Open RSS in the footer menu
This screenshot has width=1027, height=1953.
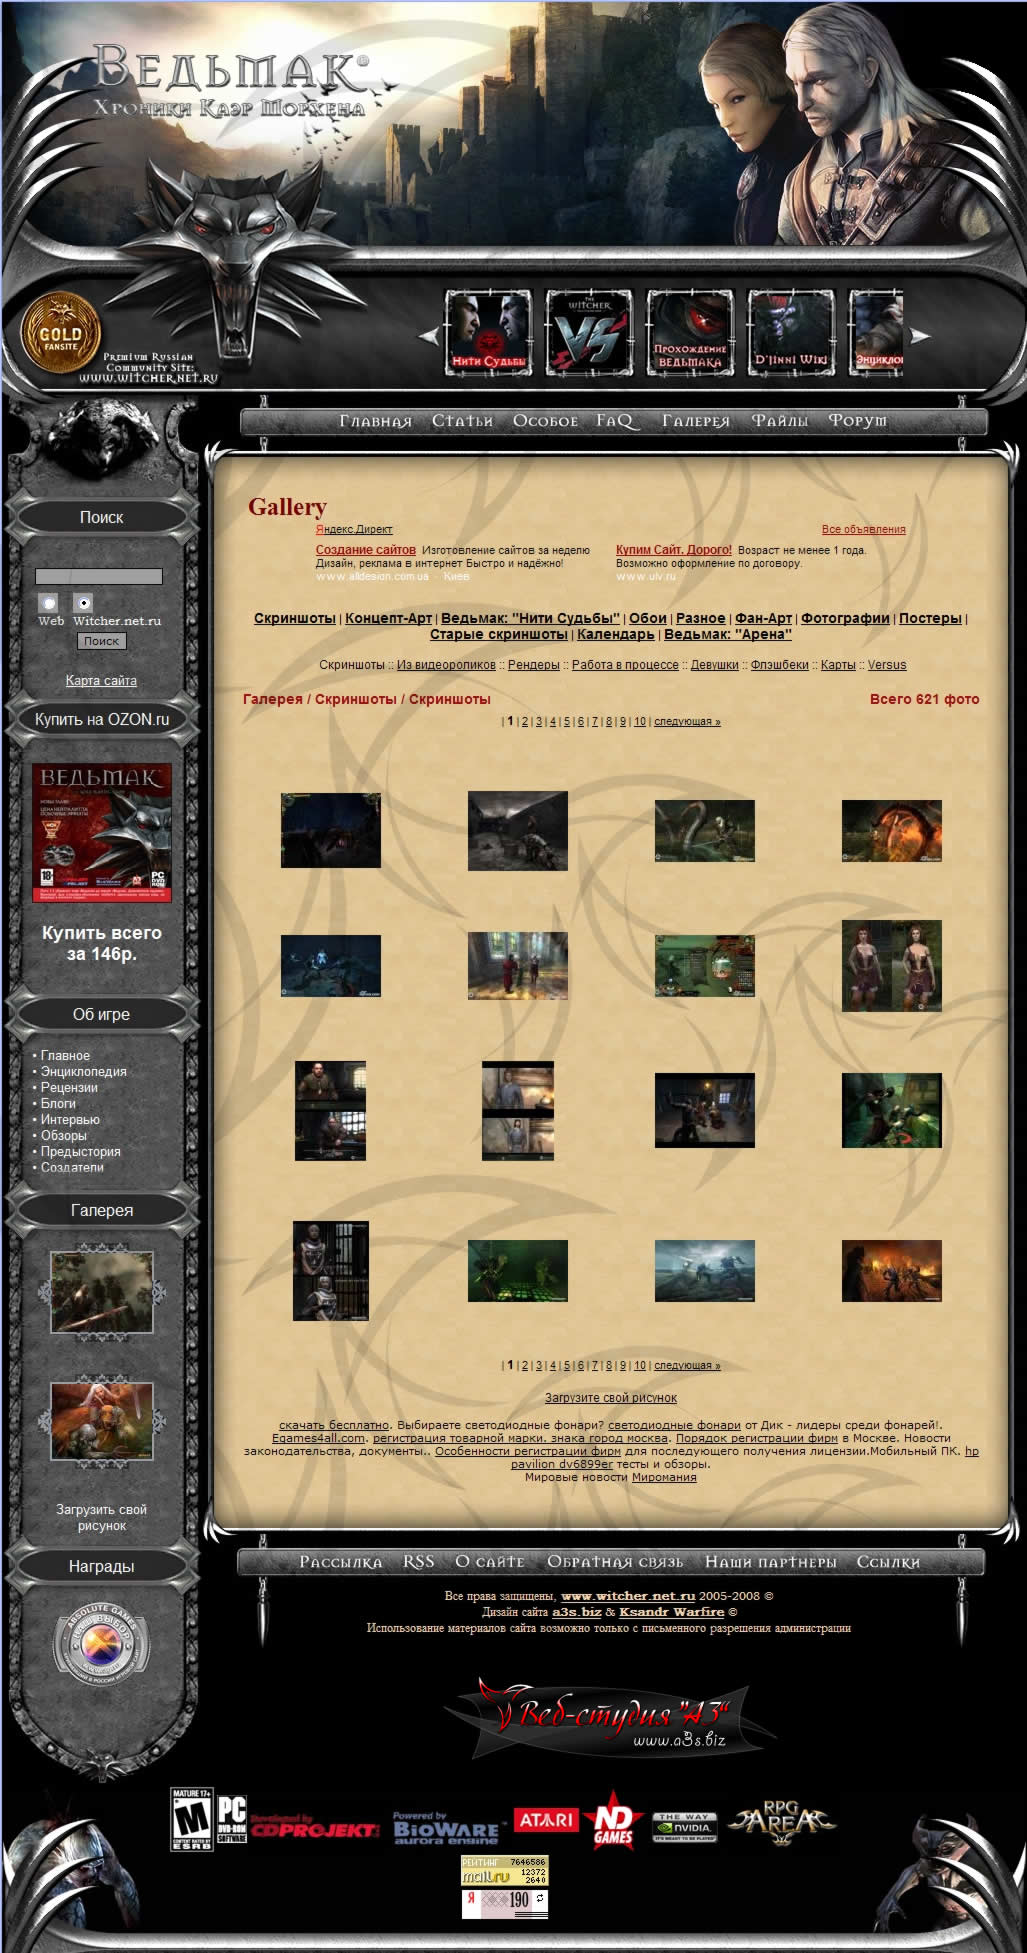[418, 1562]
